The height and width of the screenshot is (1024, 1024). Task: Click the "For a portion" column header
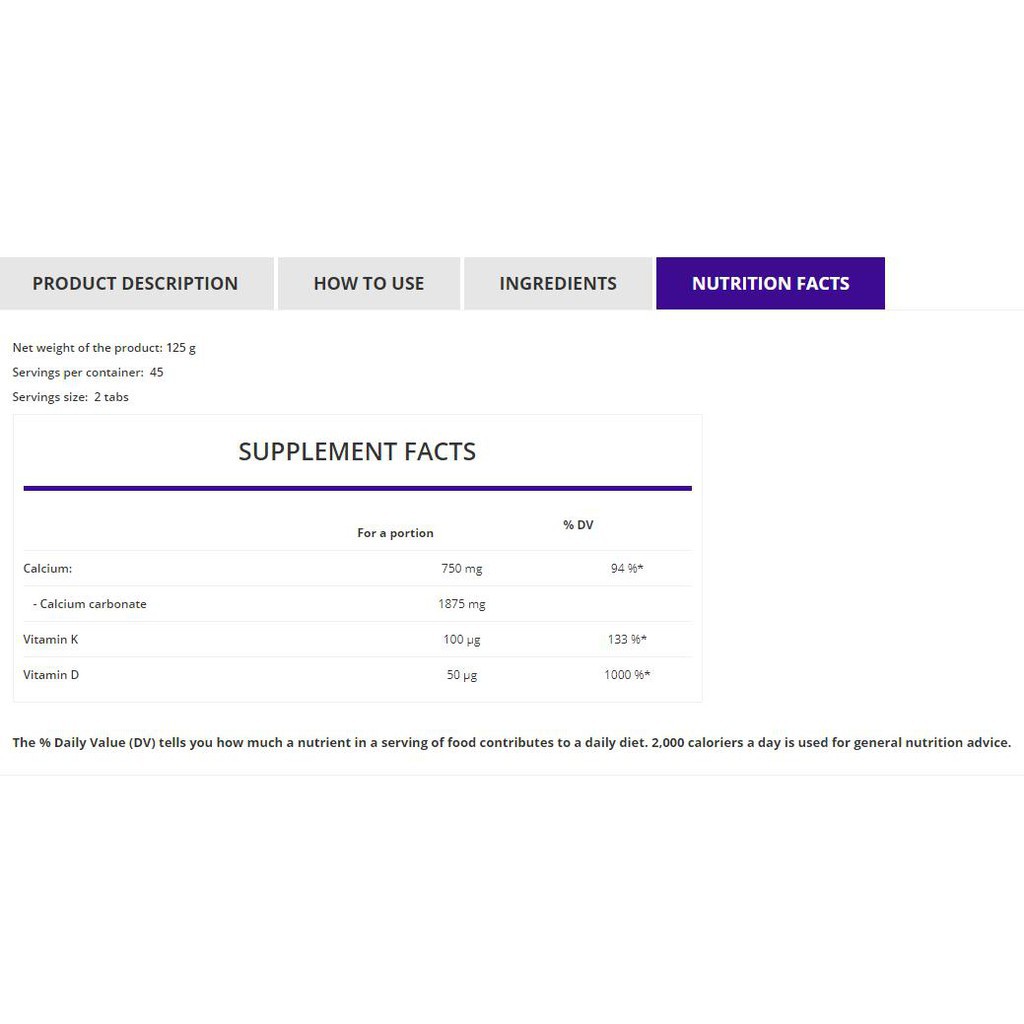tap(395, 533)
